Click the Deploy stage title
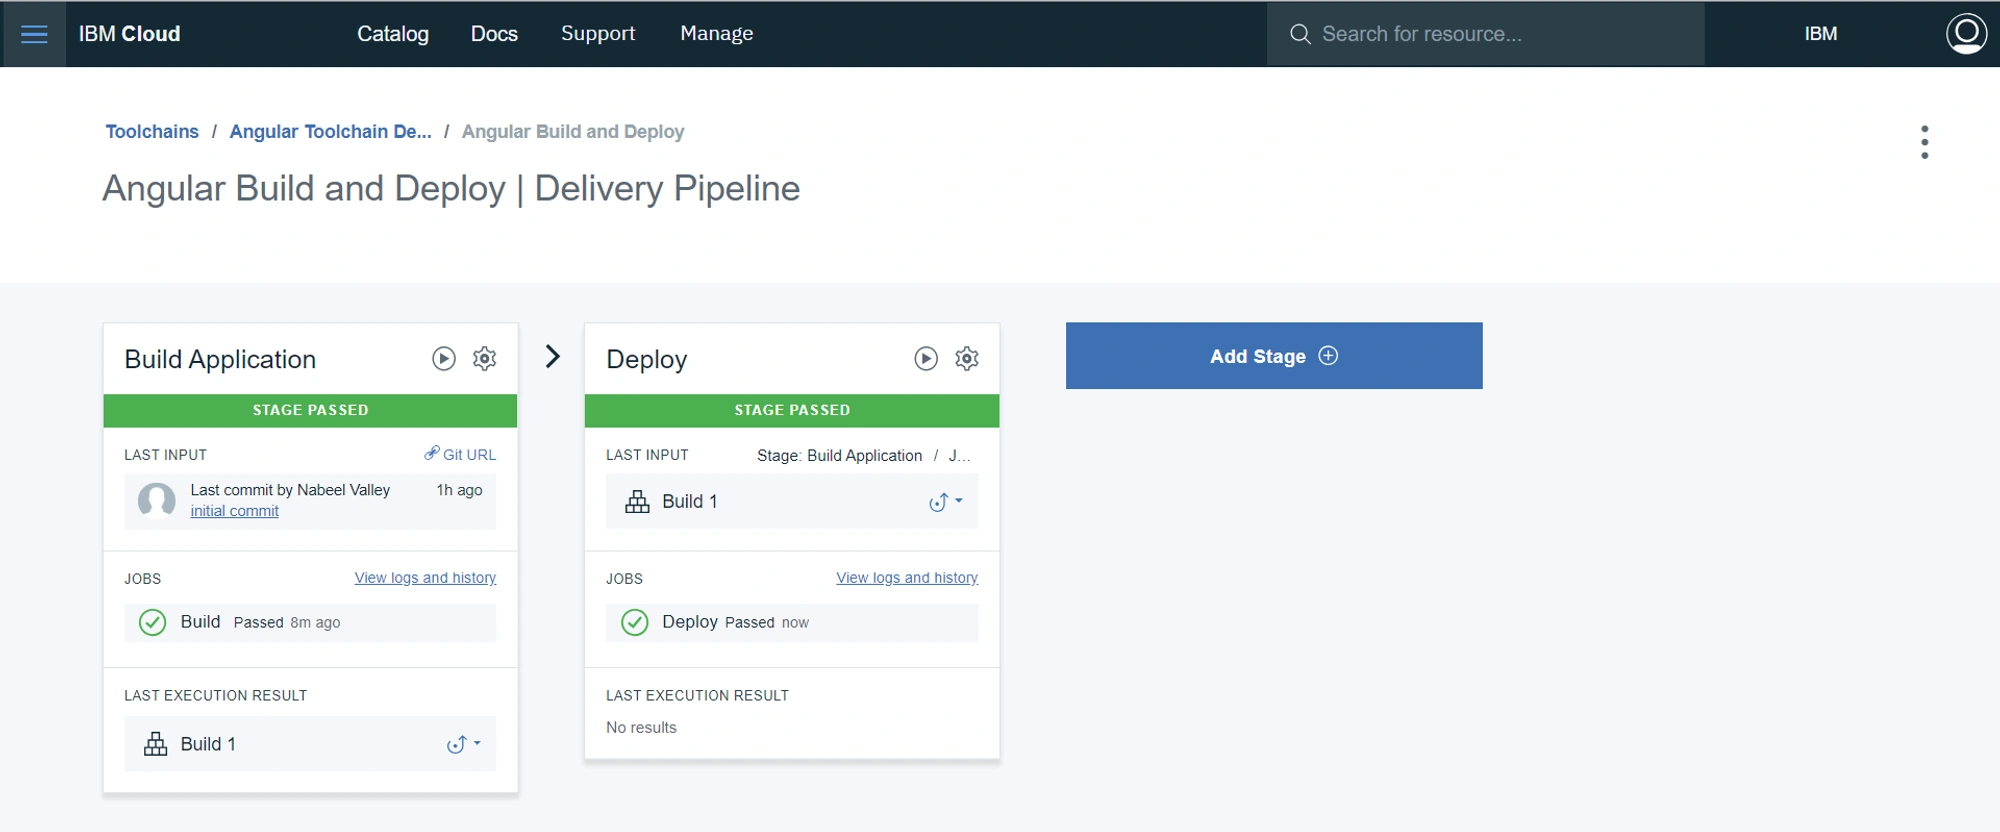Screen dimensions: 2000x832 pyautogui.click(x=647, y=359)
